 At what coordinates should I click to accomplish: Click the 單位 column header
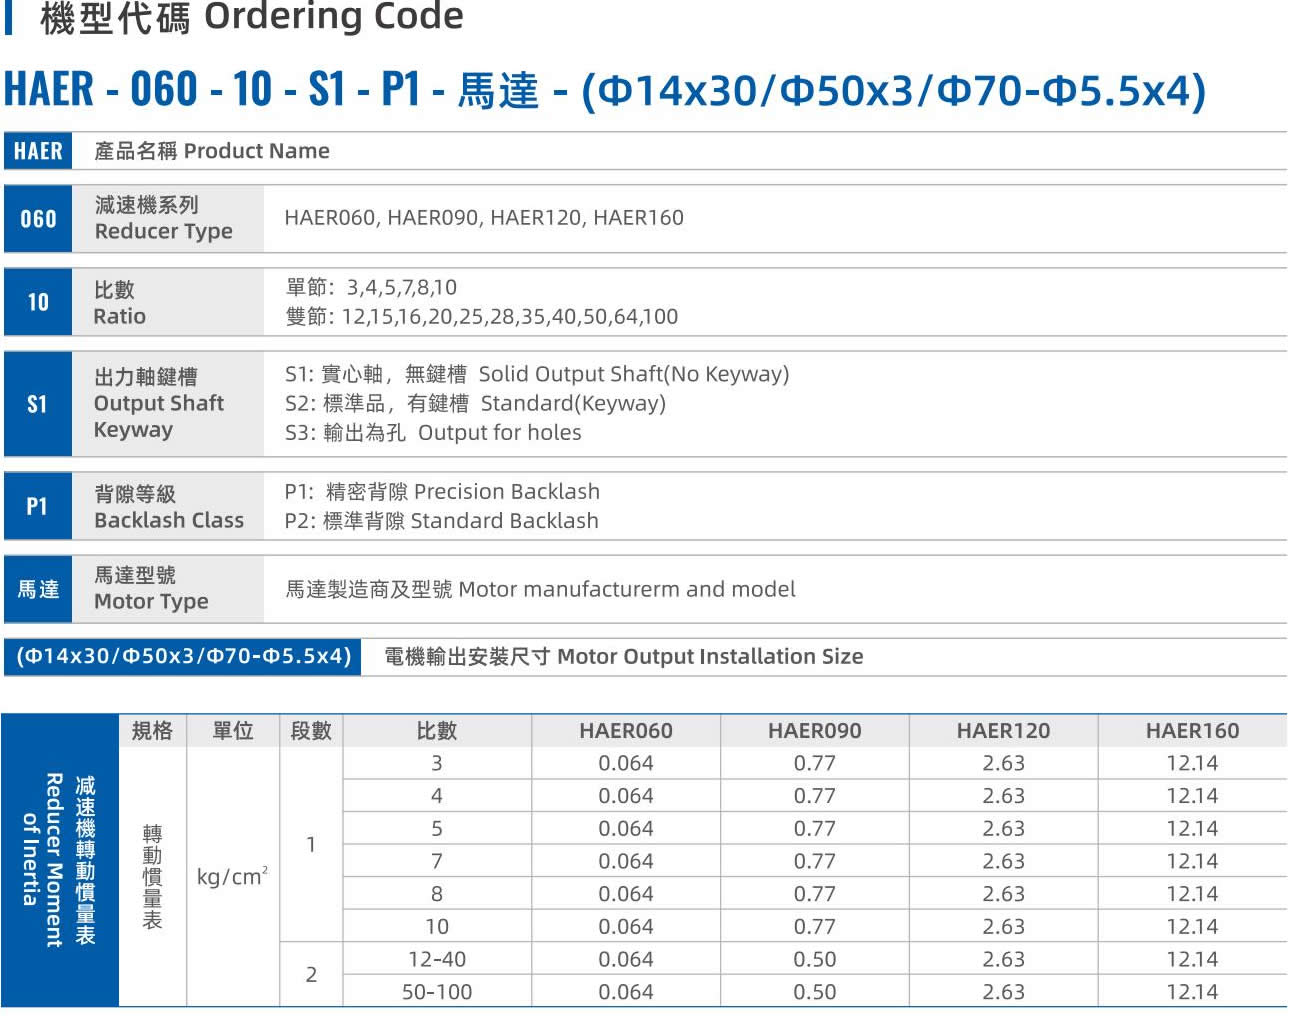point(233,731)
